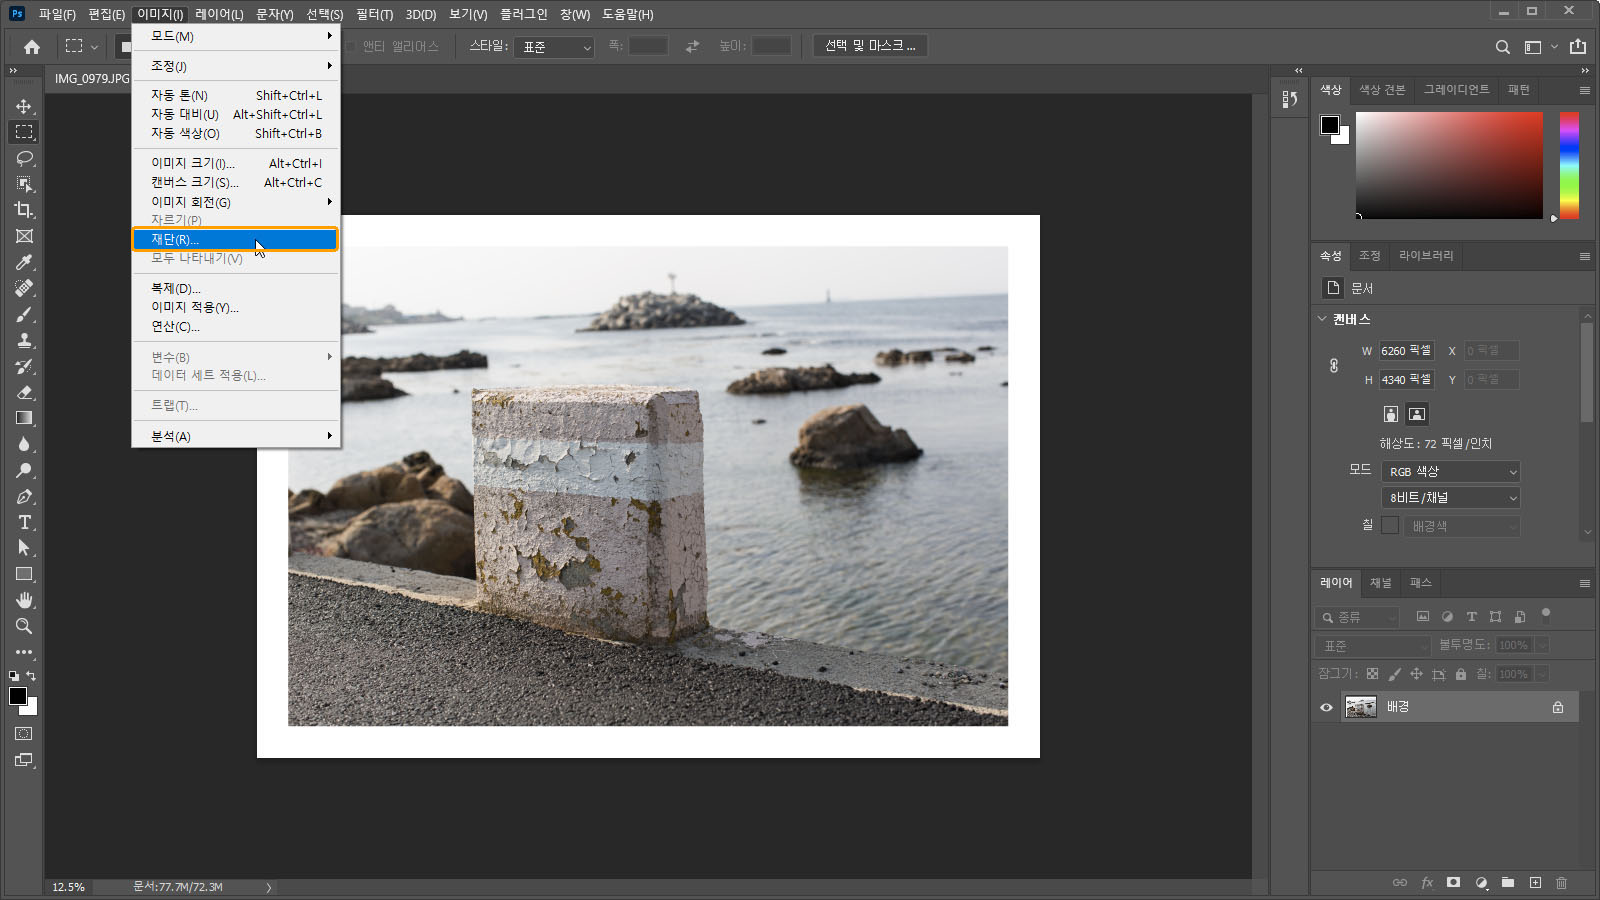
Task: Add layer mask icon in Layers panel
Action: point(1453,883)
